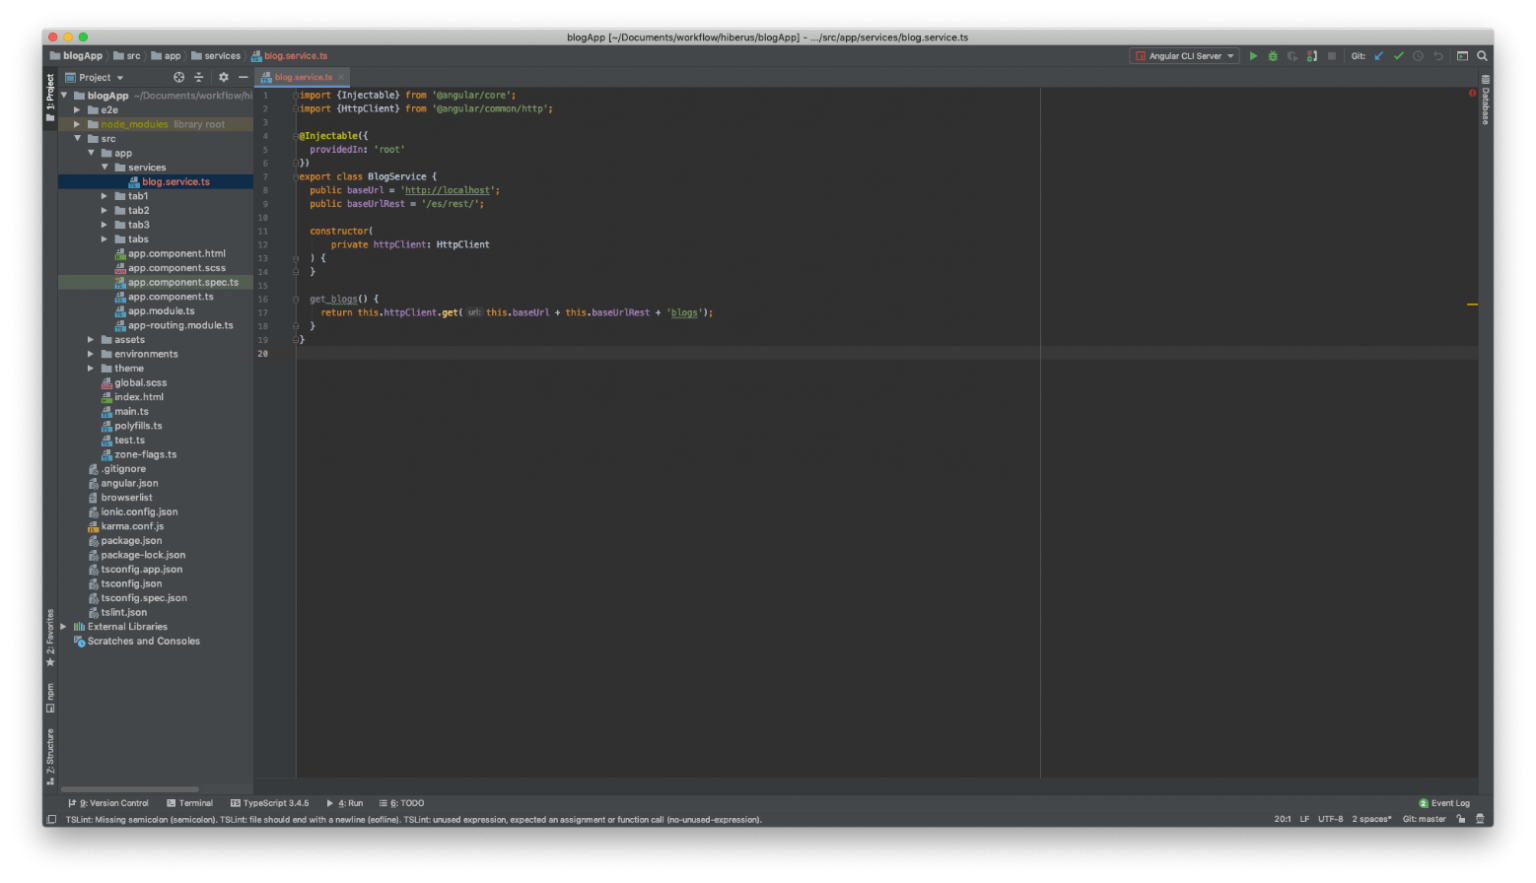
Task: Run the Angular CLI Server with green play icon
Action: pyautogui.click(x=1254, y=56)
